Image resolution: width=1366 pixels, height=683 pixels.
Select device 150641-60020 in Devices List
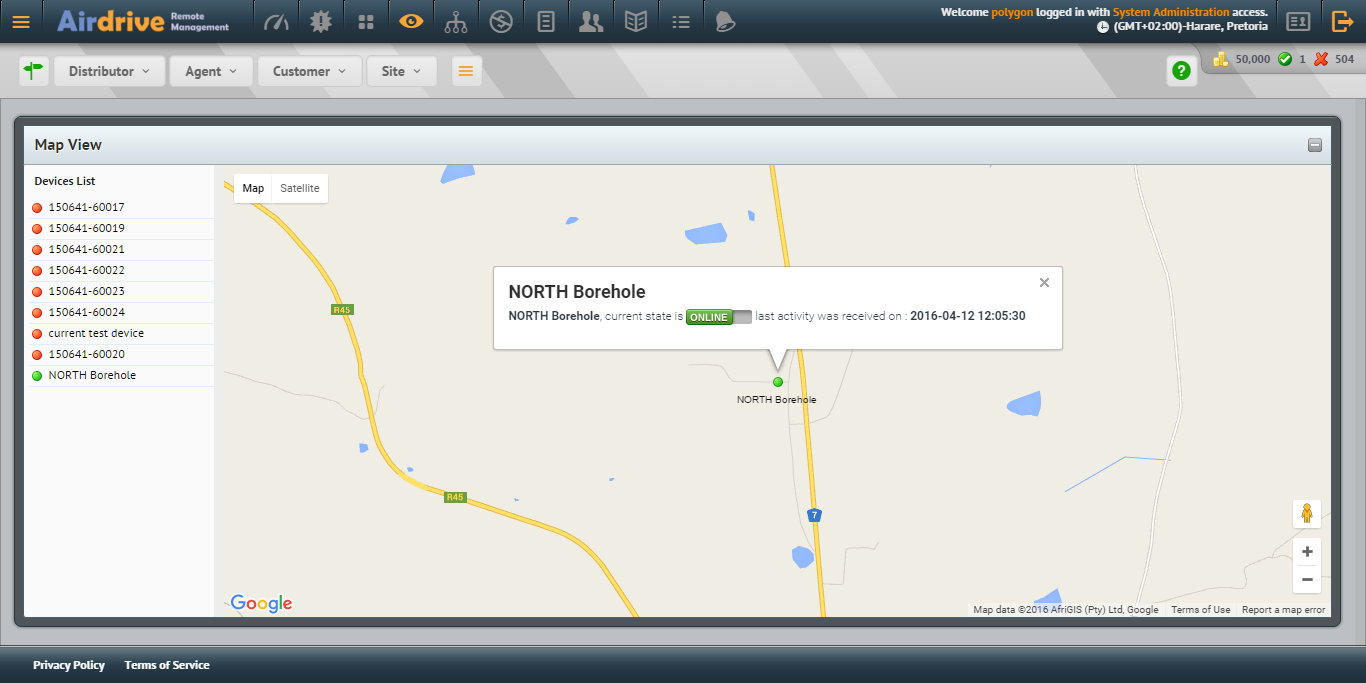[x=120, y=355]
